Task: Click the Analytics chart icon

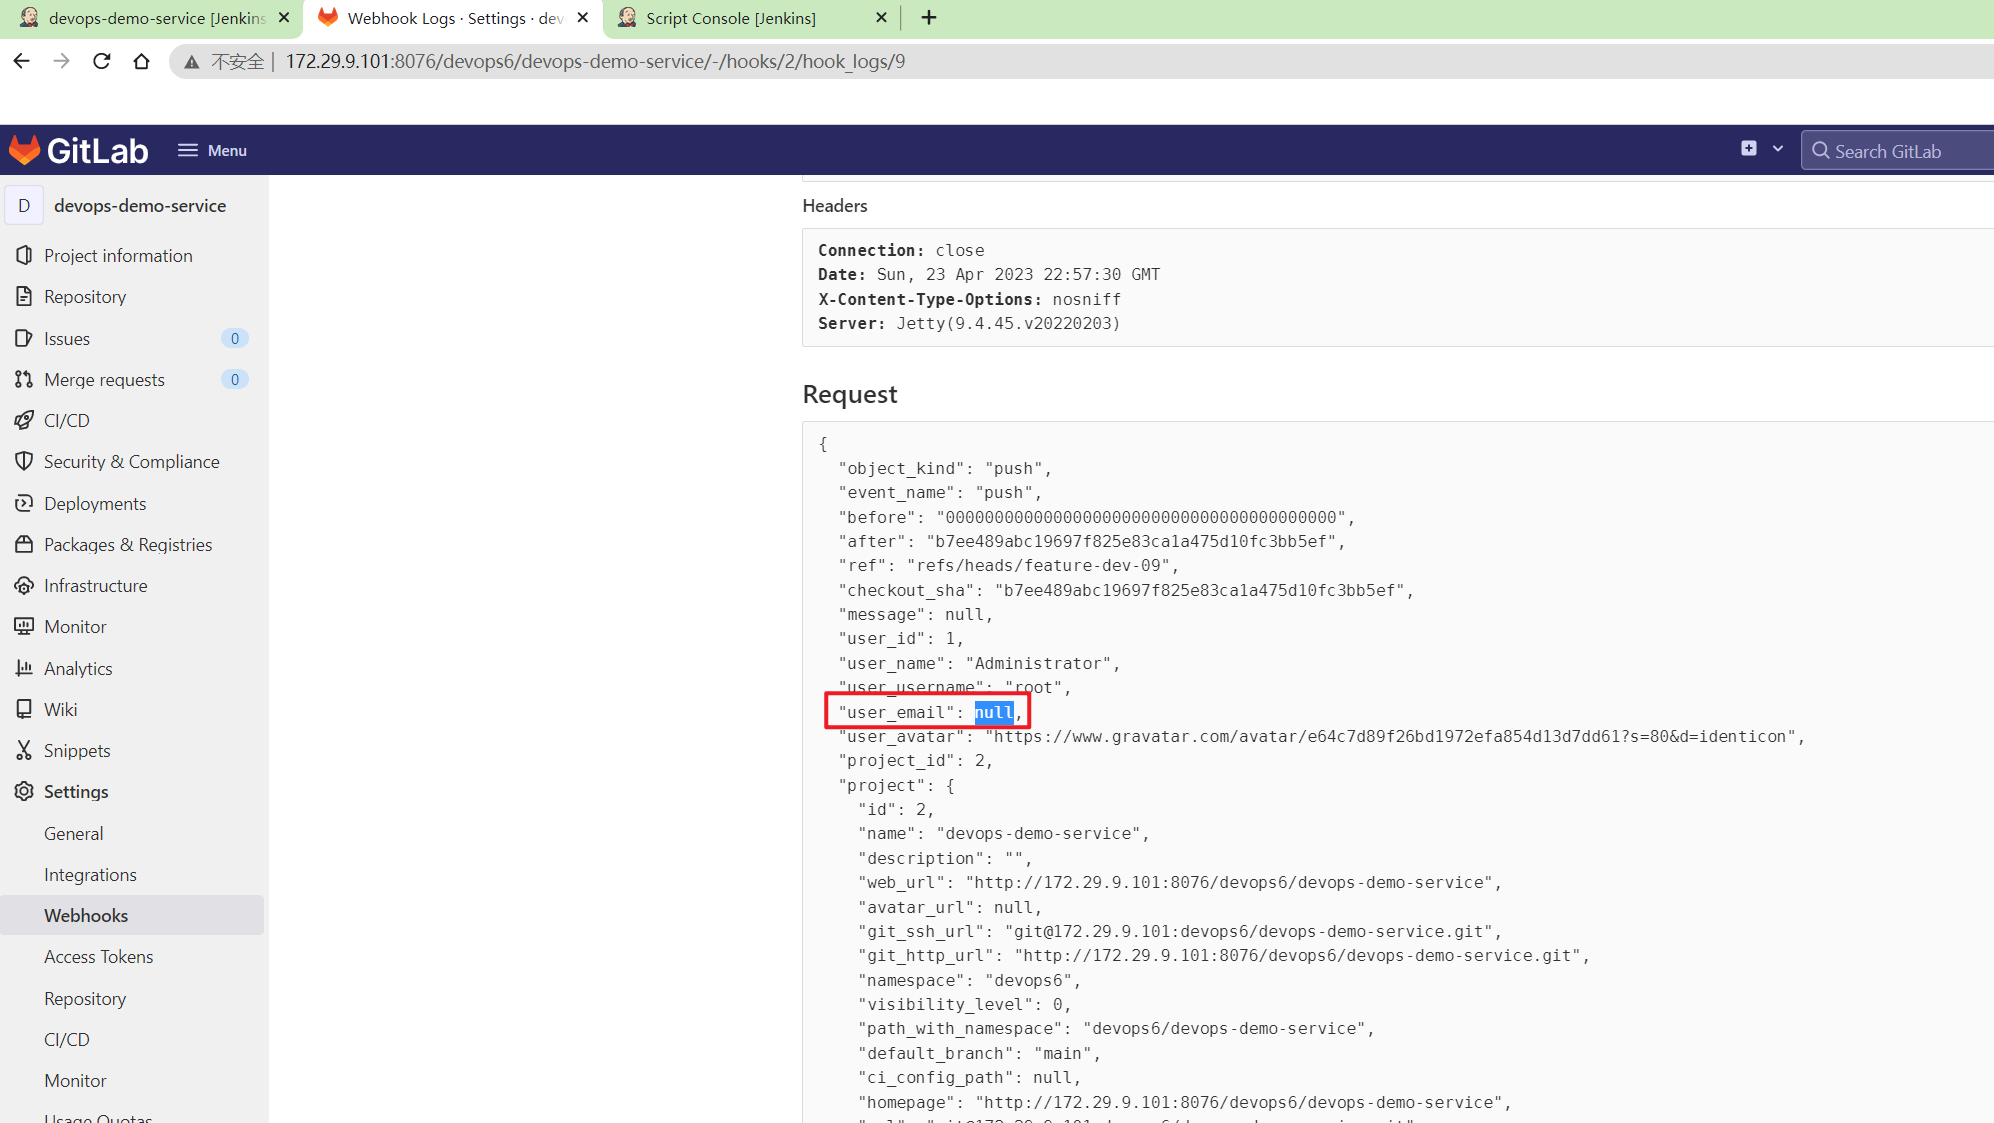Action: (24, 668)
